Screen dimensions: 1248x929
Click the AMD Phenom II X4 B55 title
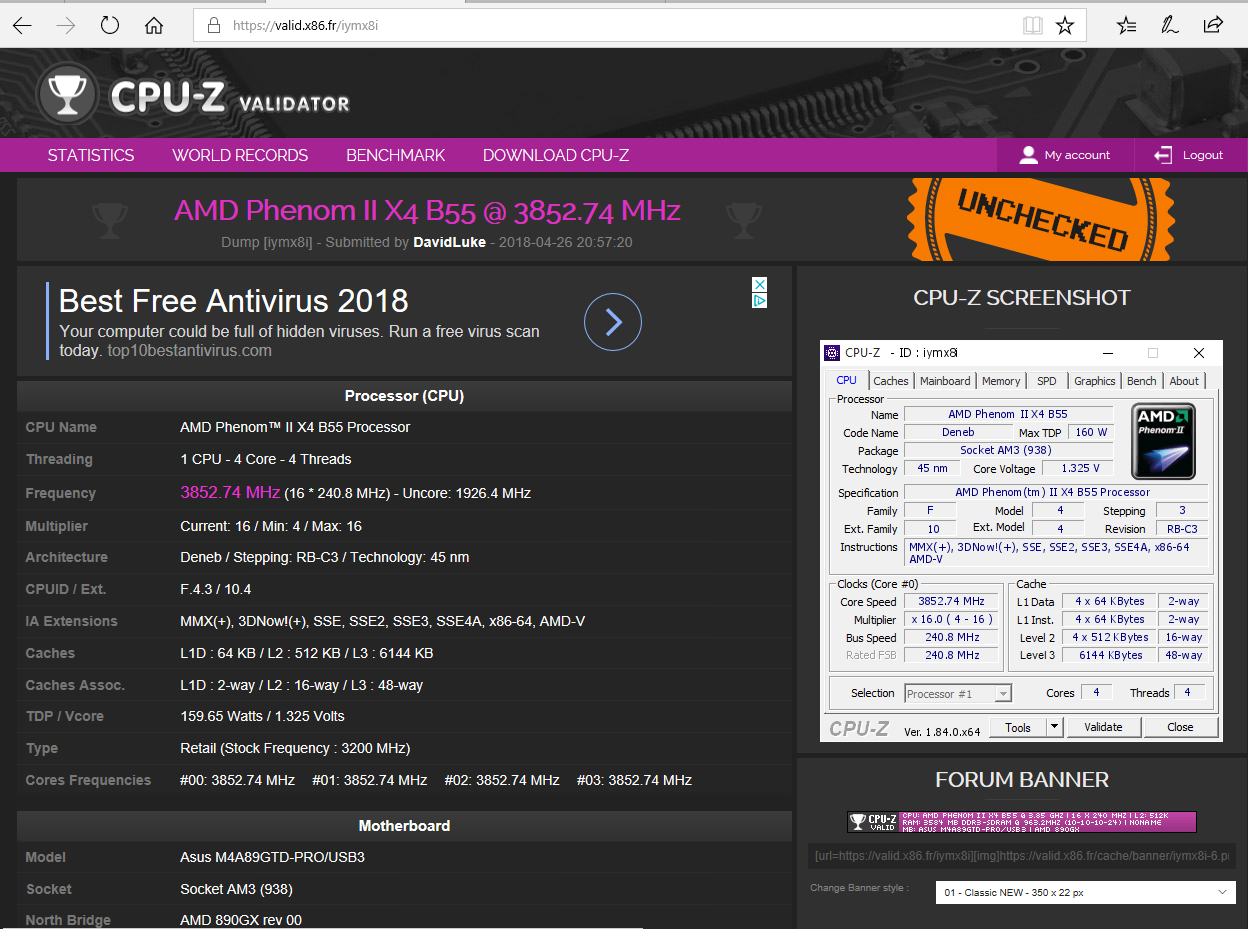pyautogui.click(x=427, y=210)
